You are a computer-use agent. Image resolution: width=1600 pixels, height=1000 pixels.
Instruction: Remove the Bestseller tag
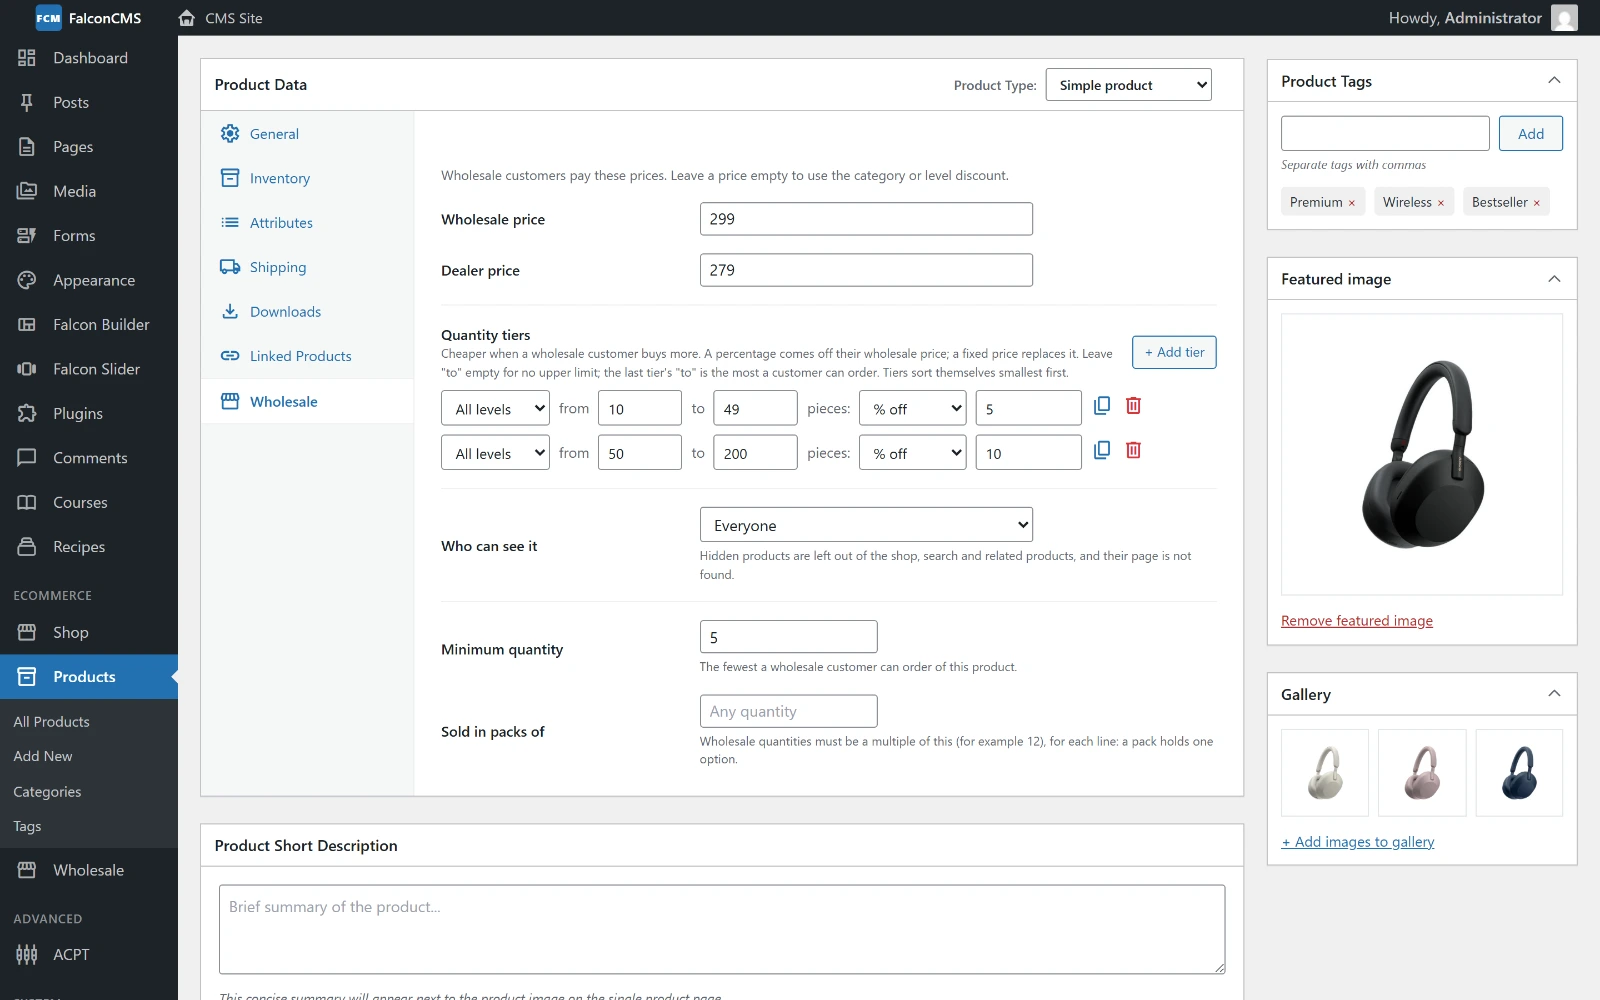click(1536, 203)
